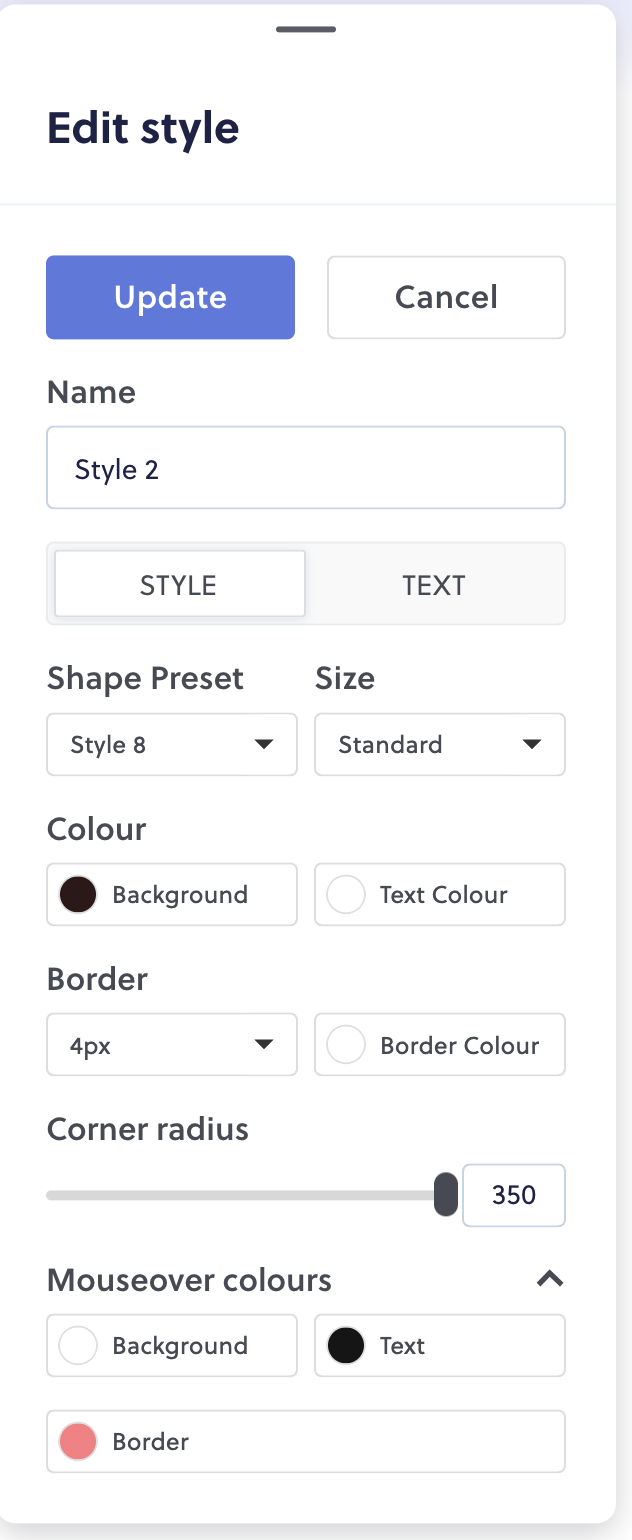This screenshot has height=1540, width=632.
Task: Click the Update button
Action: 170,297
